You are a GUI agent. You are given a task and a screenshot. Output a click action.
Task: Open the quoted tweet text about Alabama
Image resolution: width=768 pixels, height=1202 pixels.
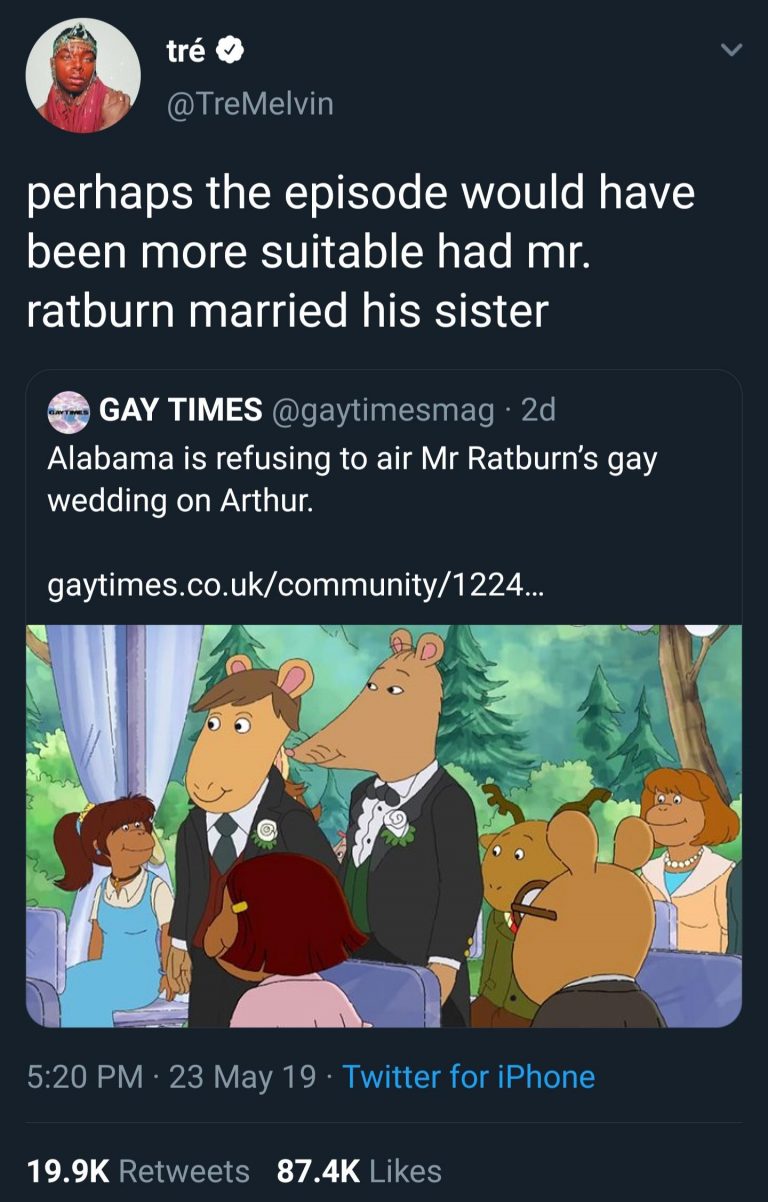click(x=353, y=479)
